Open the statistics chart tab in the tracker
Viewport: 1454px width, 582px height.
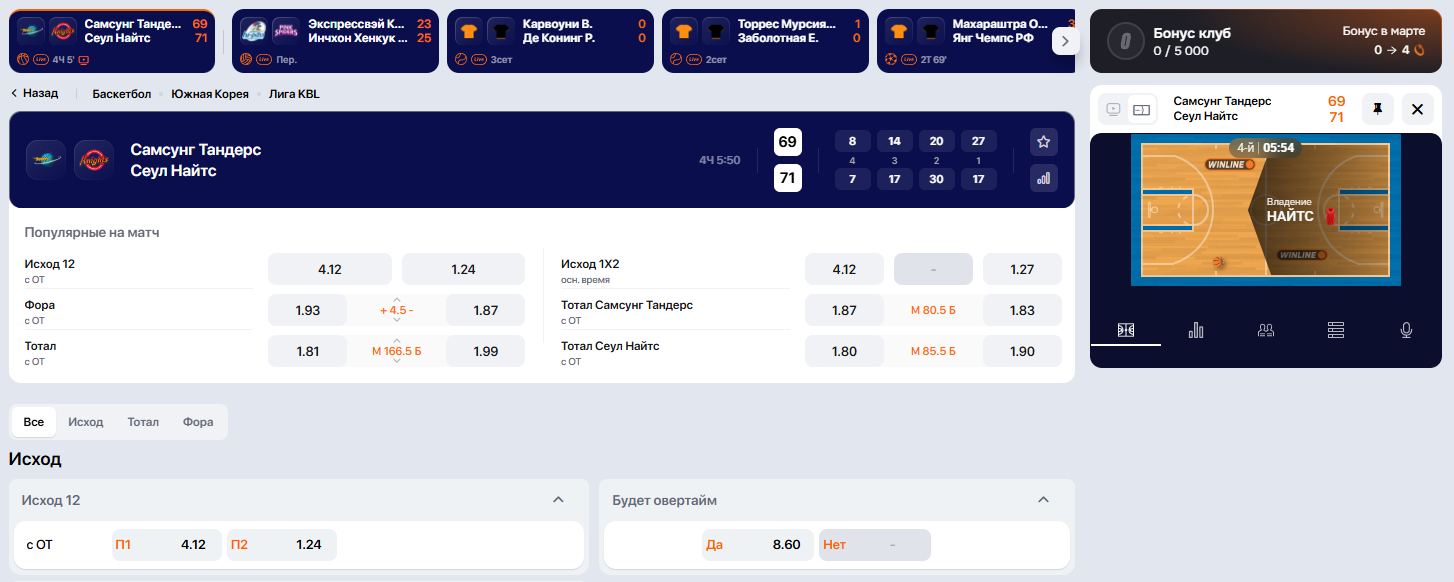click(x=1196, y=330)
